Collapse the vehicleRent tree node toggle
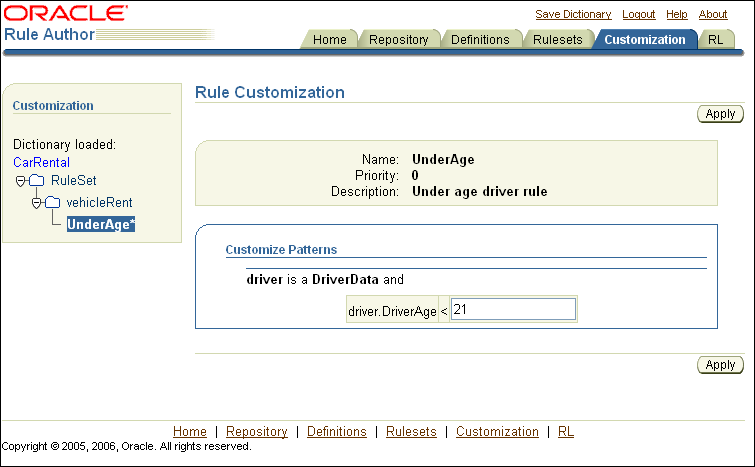Image resolution: width=755 pixels, height=467 pixels. (37, 203)
